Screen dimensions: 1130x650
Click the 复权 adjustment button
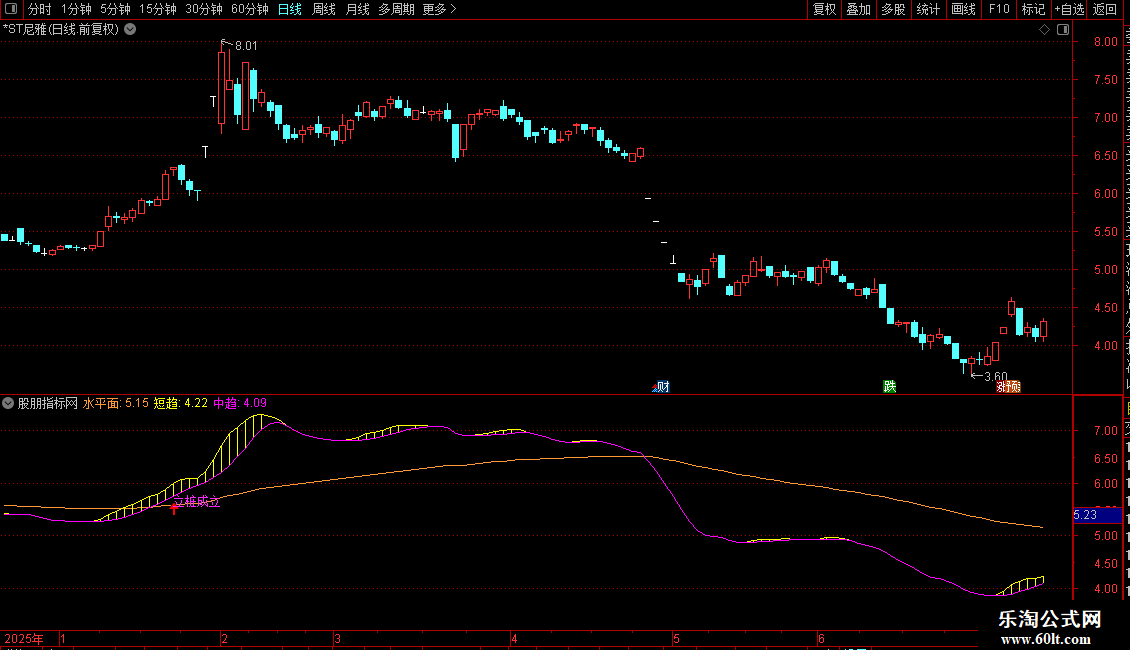824,9
